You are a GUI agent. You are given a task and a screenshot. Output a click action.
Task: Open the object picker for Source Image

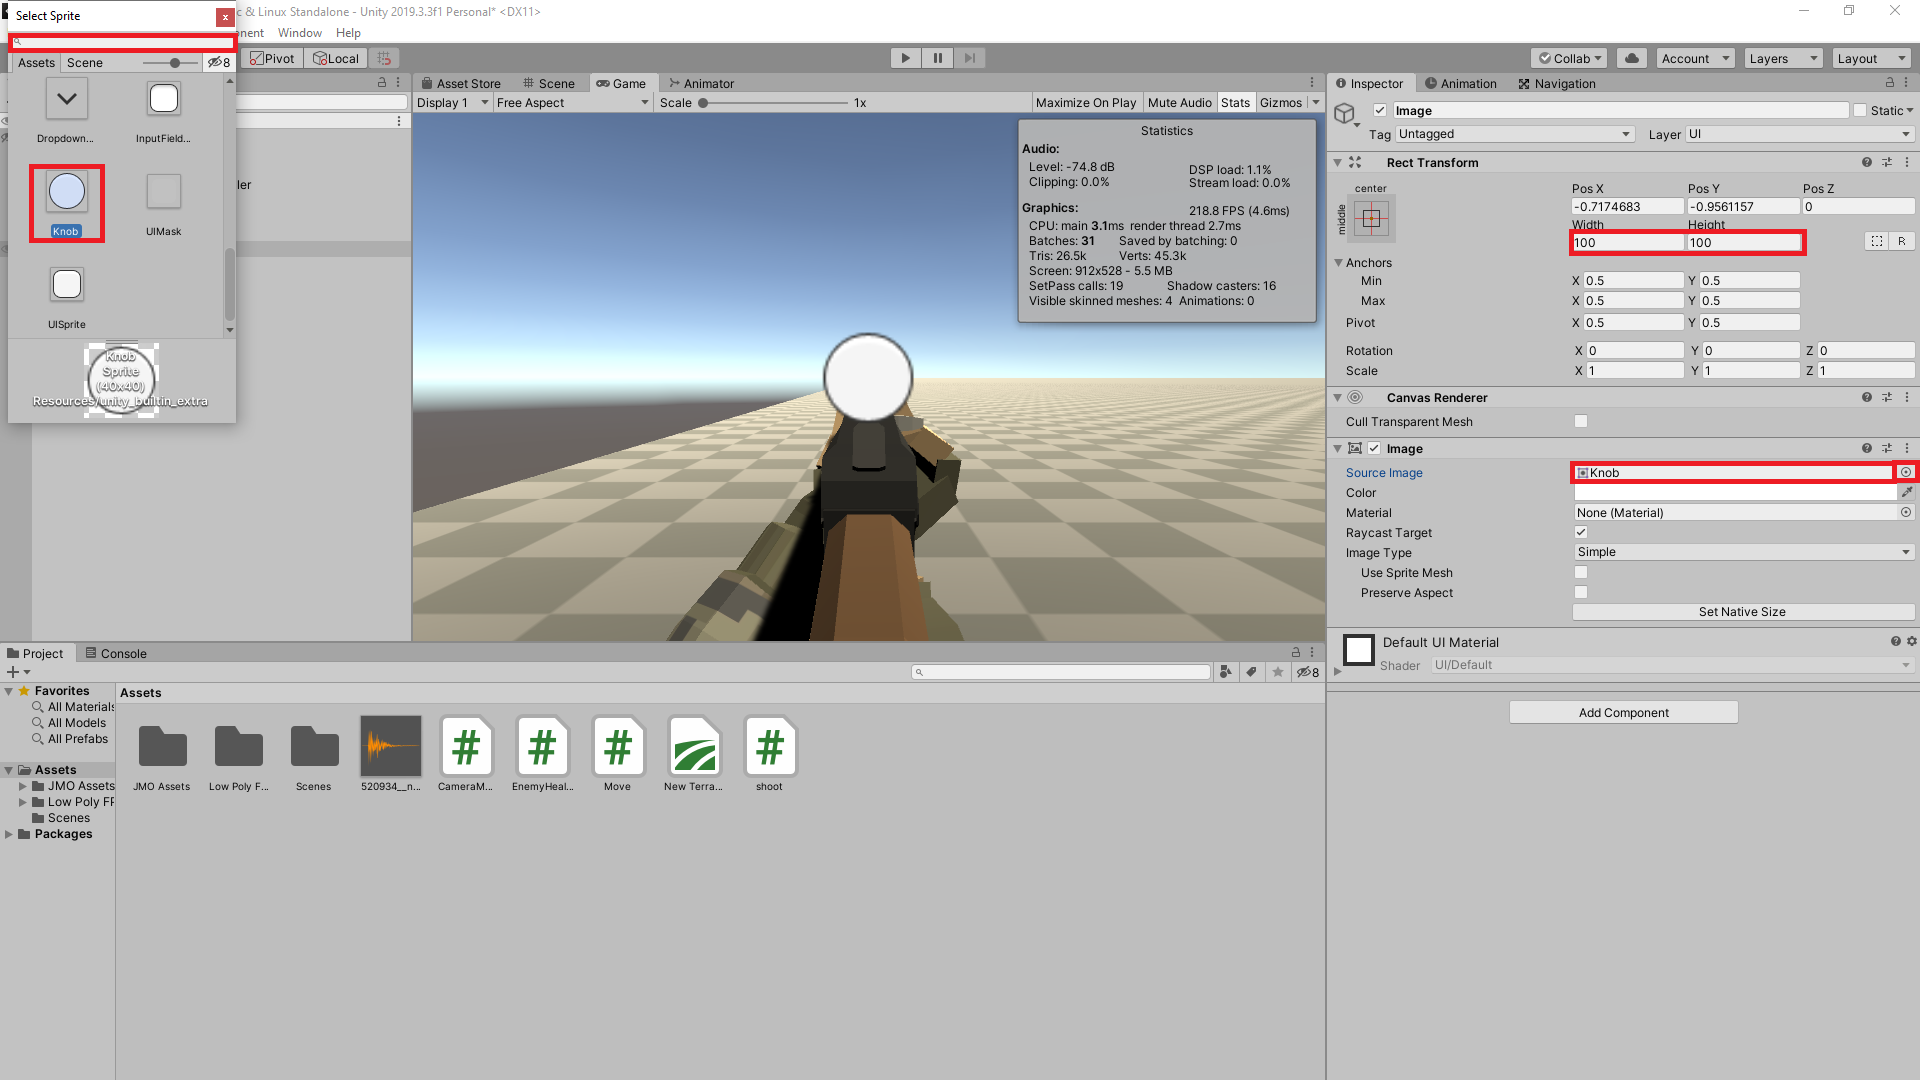1906,472
